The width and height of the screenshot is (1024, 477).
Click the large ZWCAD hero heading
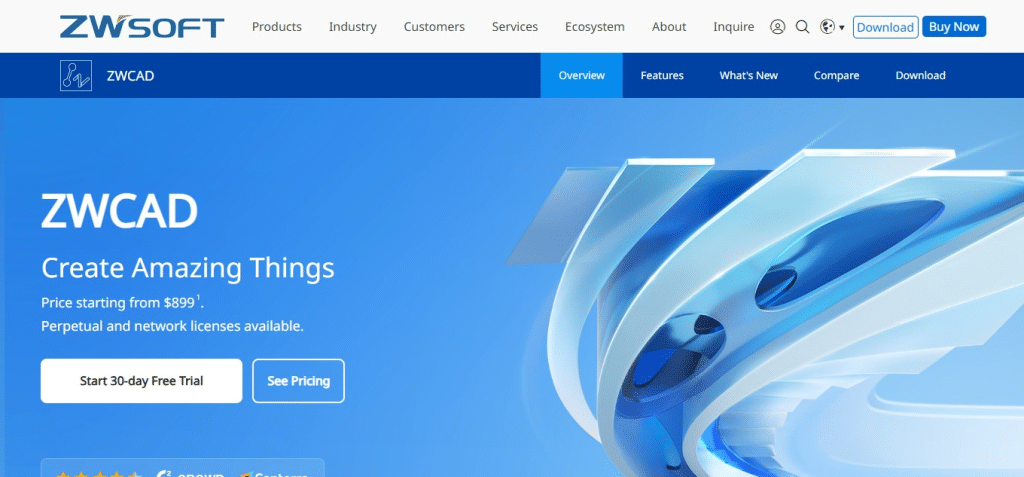pos(119,211)
